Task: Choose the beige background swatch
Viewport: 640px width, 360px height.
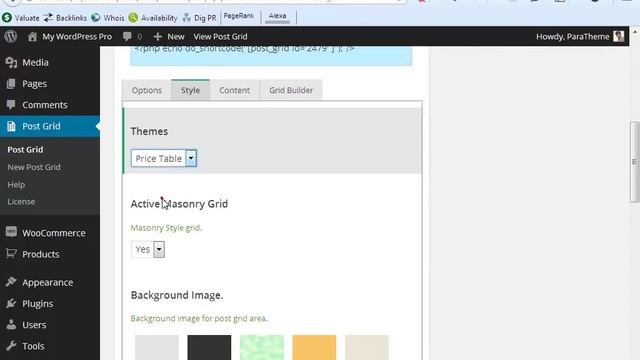Action: (x=367, y=347)
